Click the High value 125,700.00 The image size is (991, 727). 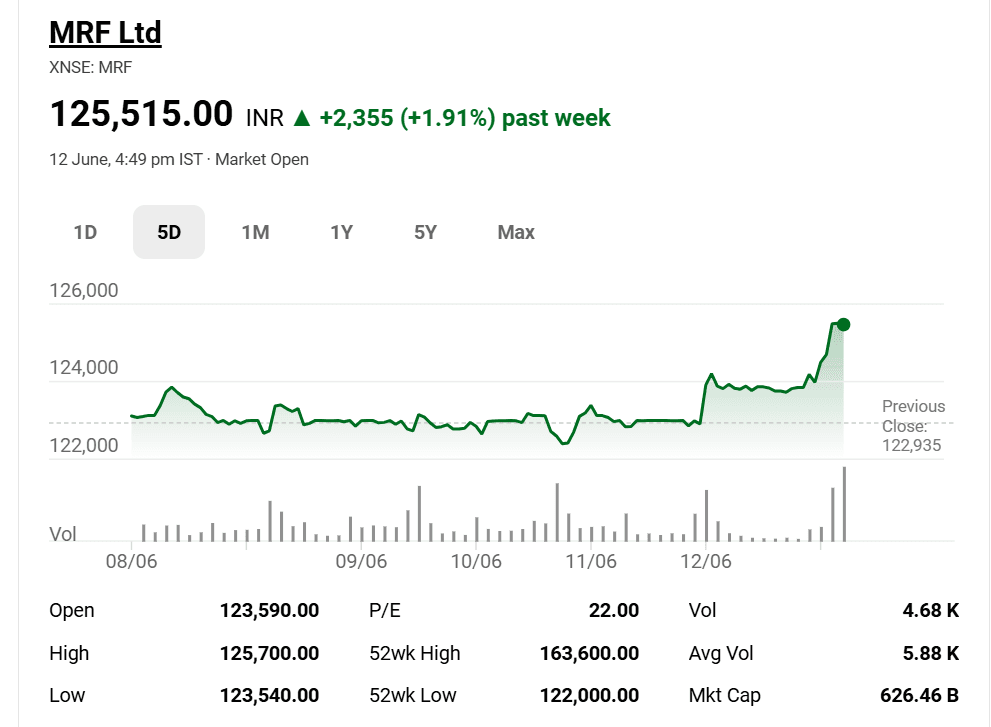click(x=269, y=653)
